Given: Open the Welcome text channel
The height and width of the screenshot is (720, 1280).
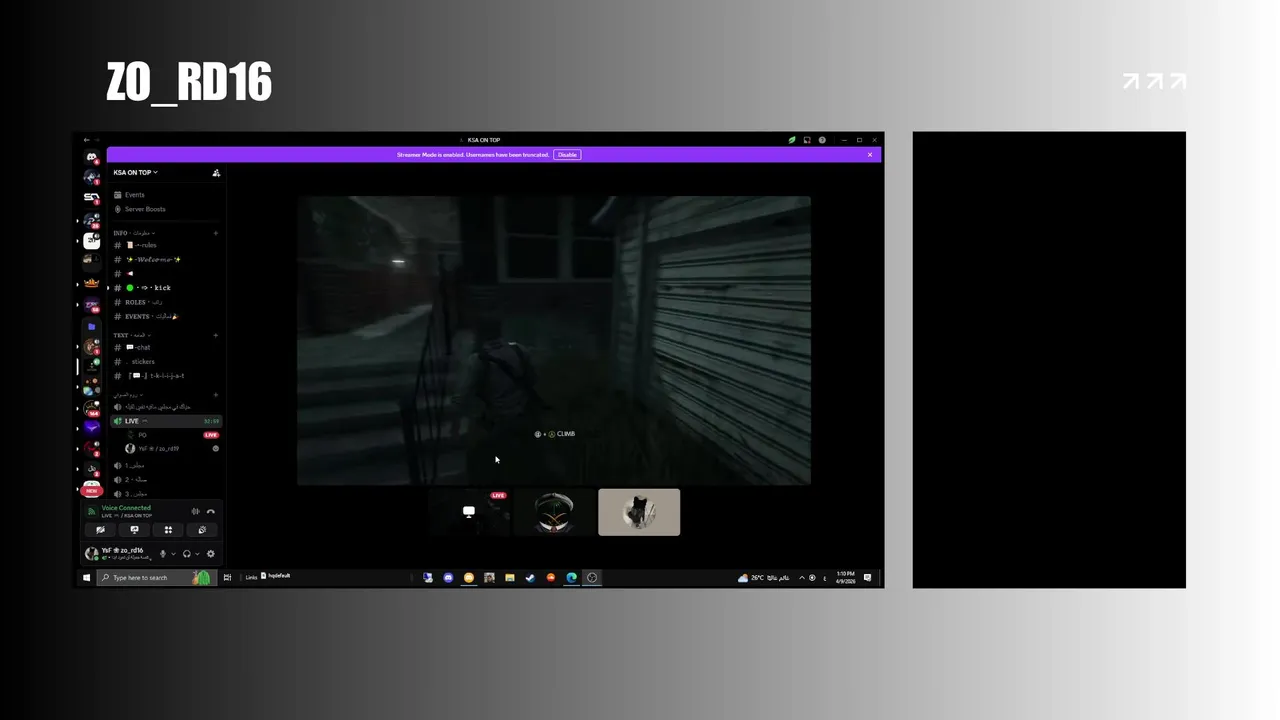Looking at the screenshot, I should point(166,259).
